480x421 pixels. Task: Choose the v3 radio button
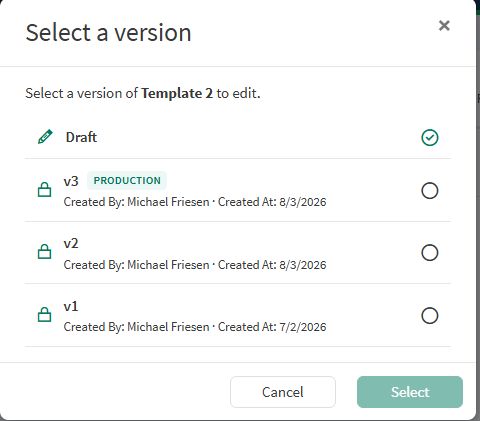pos(430,191)
